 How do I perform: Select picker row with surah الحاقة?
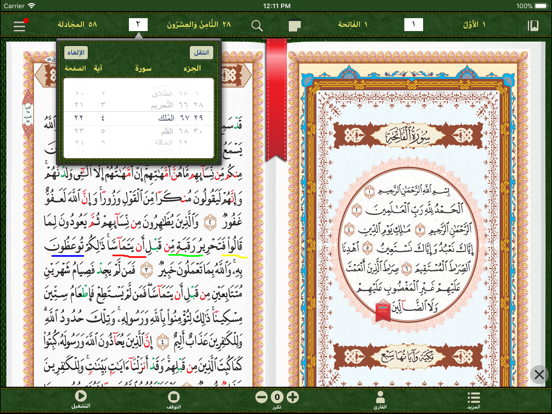[x=139, y=142]
